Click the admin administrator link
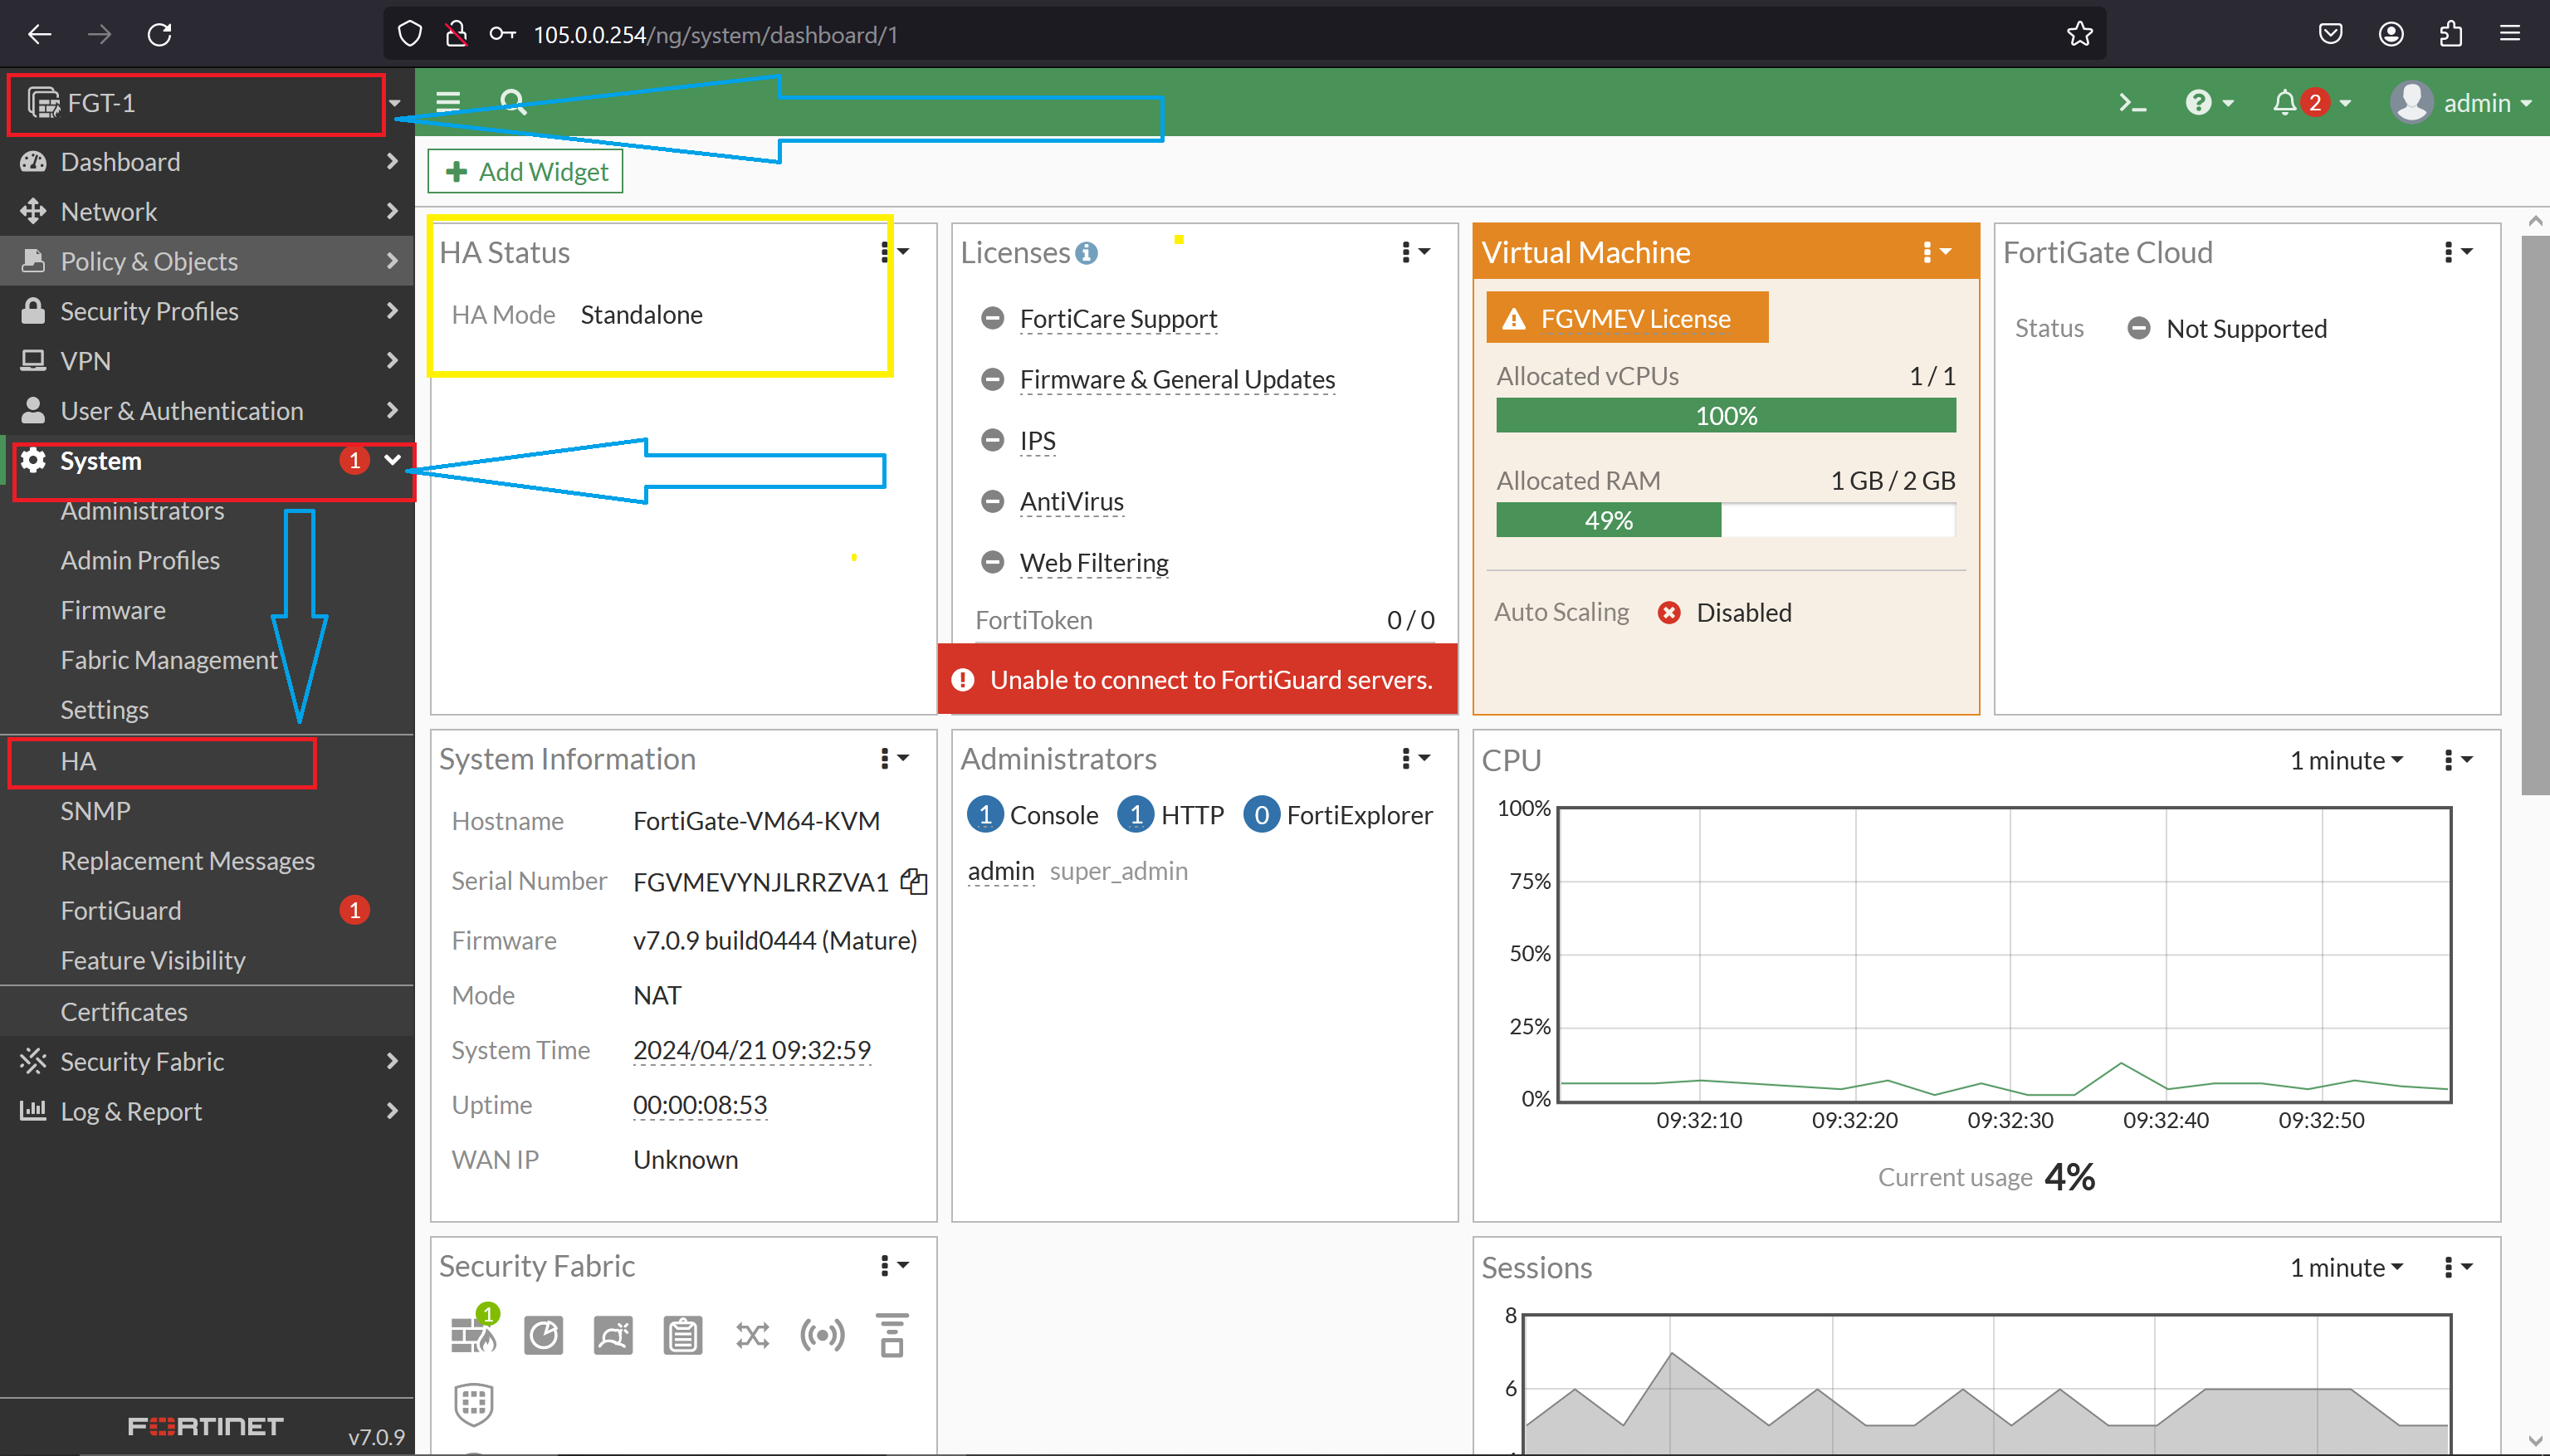The width and height of the screenshot is (2550, 1456). pos(1000,871)
